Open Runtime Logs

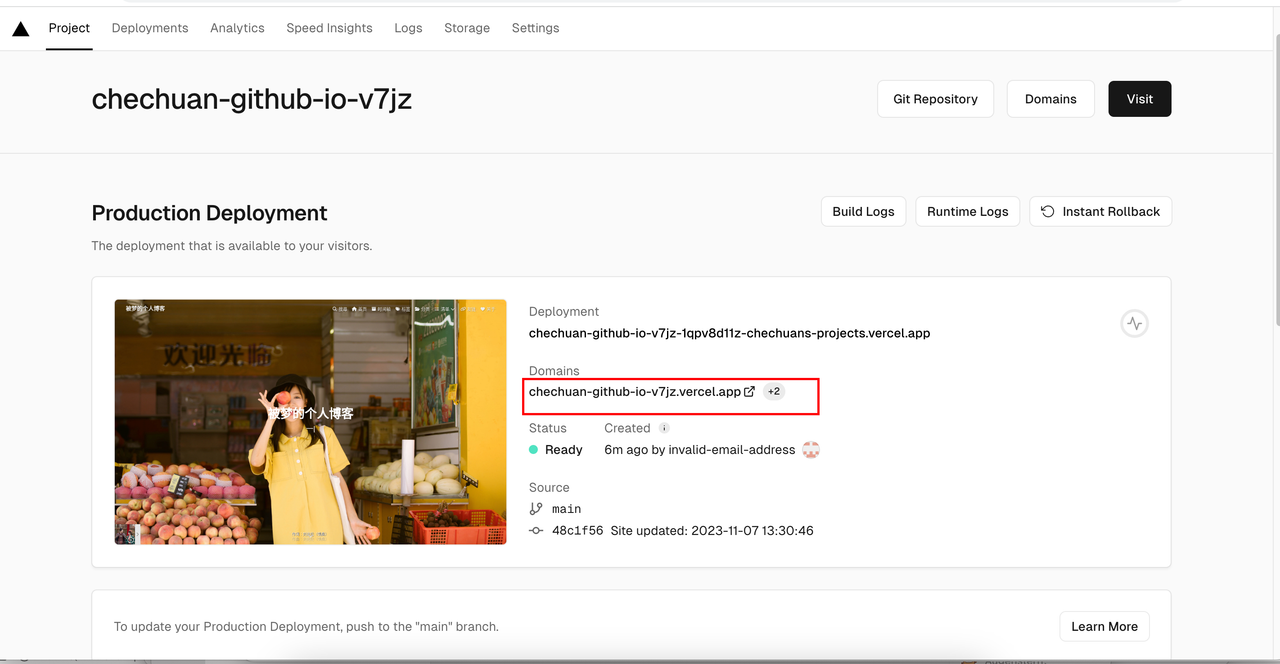pyautogui.click(x=968, y=211)
